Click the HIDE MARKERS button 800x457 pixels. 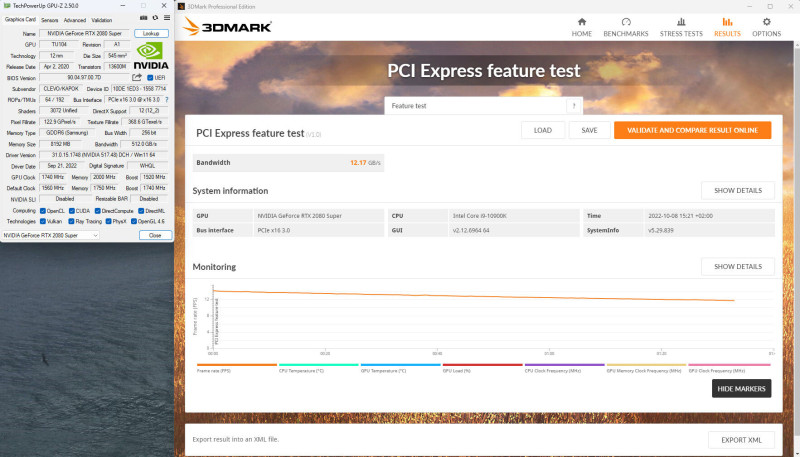point(741,389)
